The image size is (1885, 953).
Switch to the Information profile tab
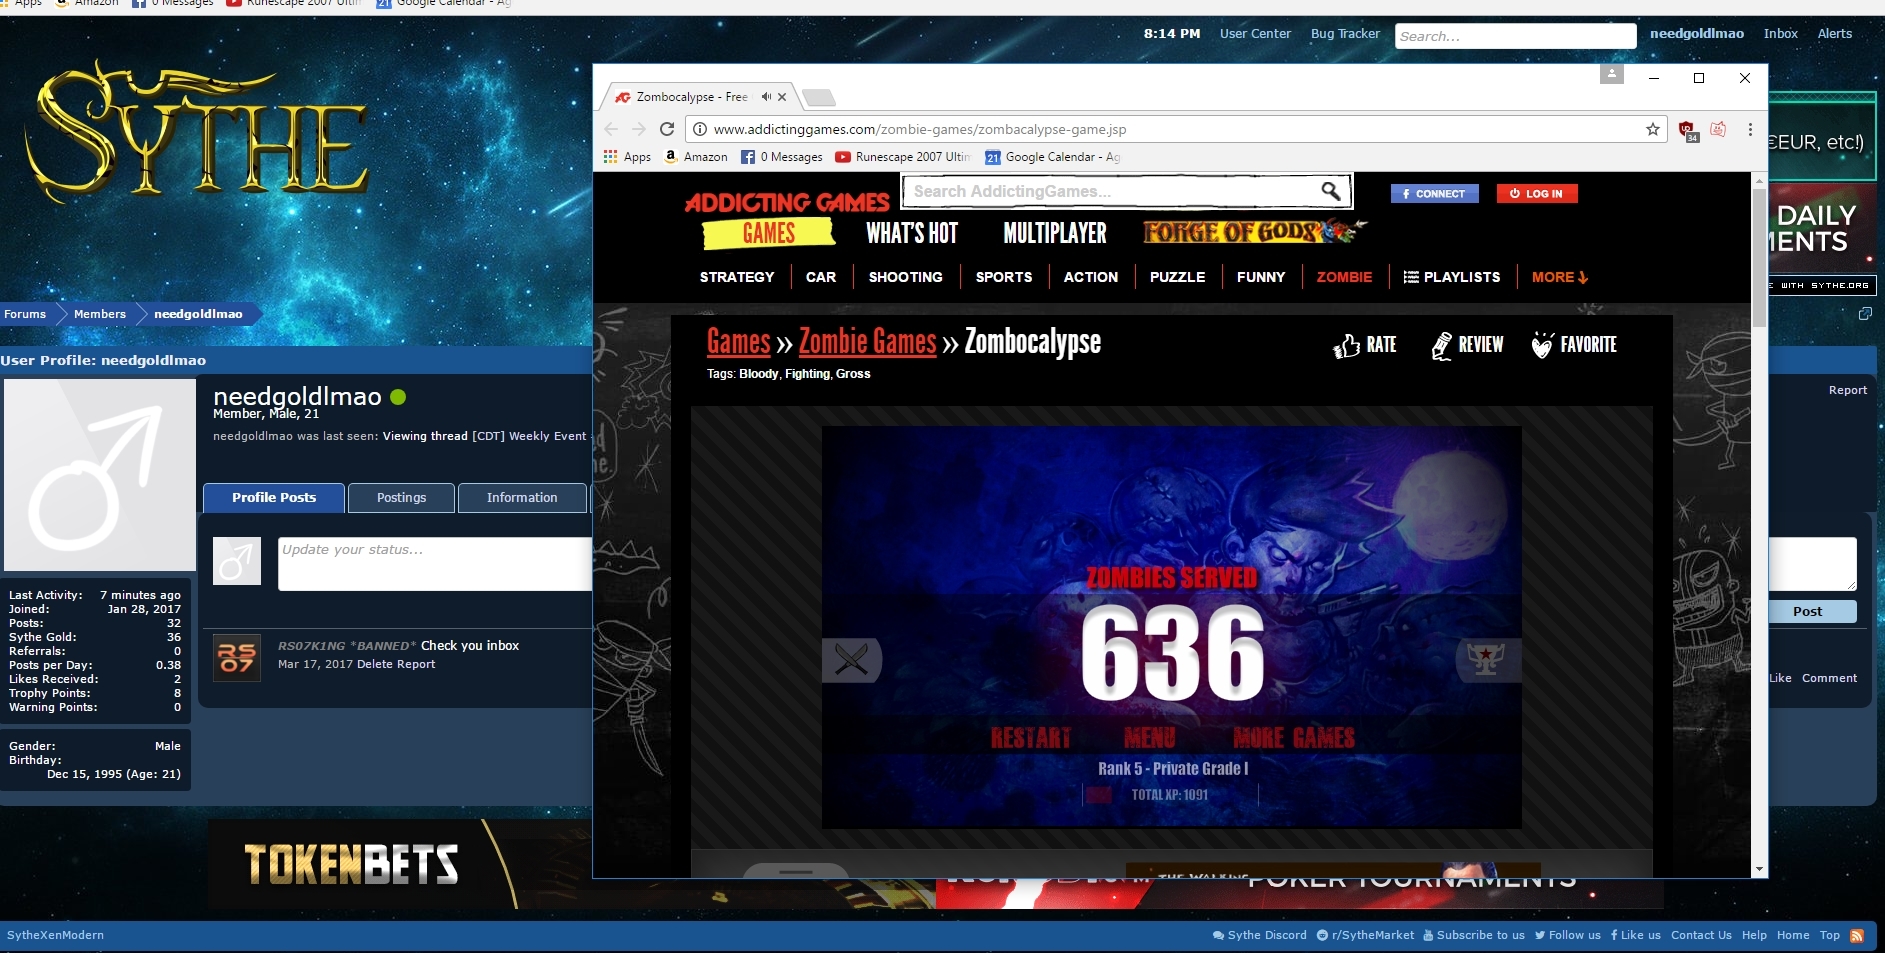(x=522, y=498)
